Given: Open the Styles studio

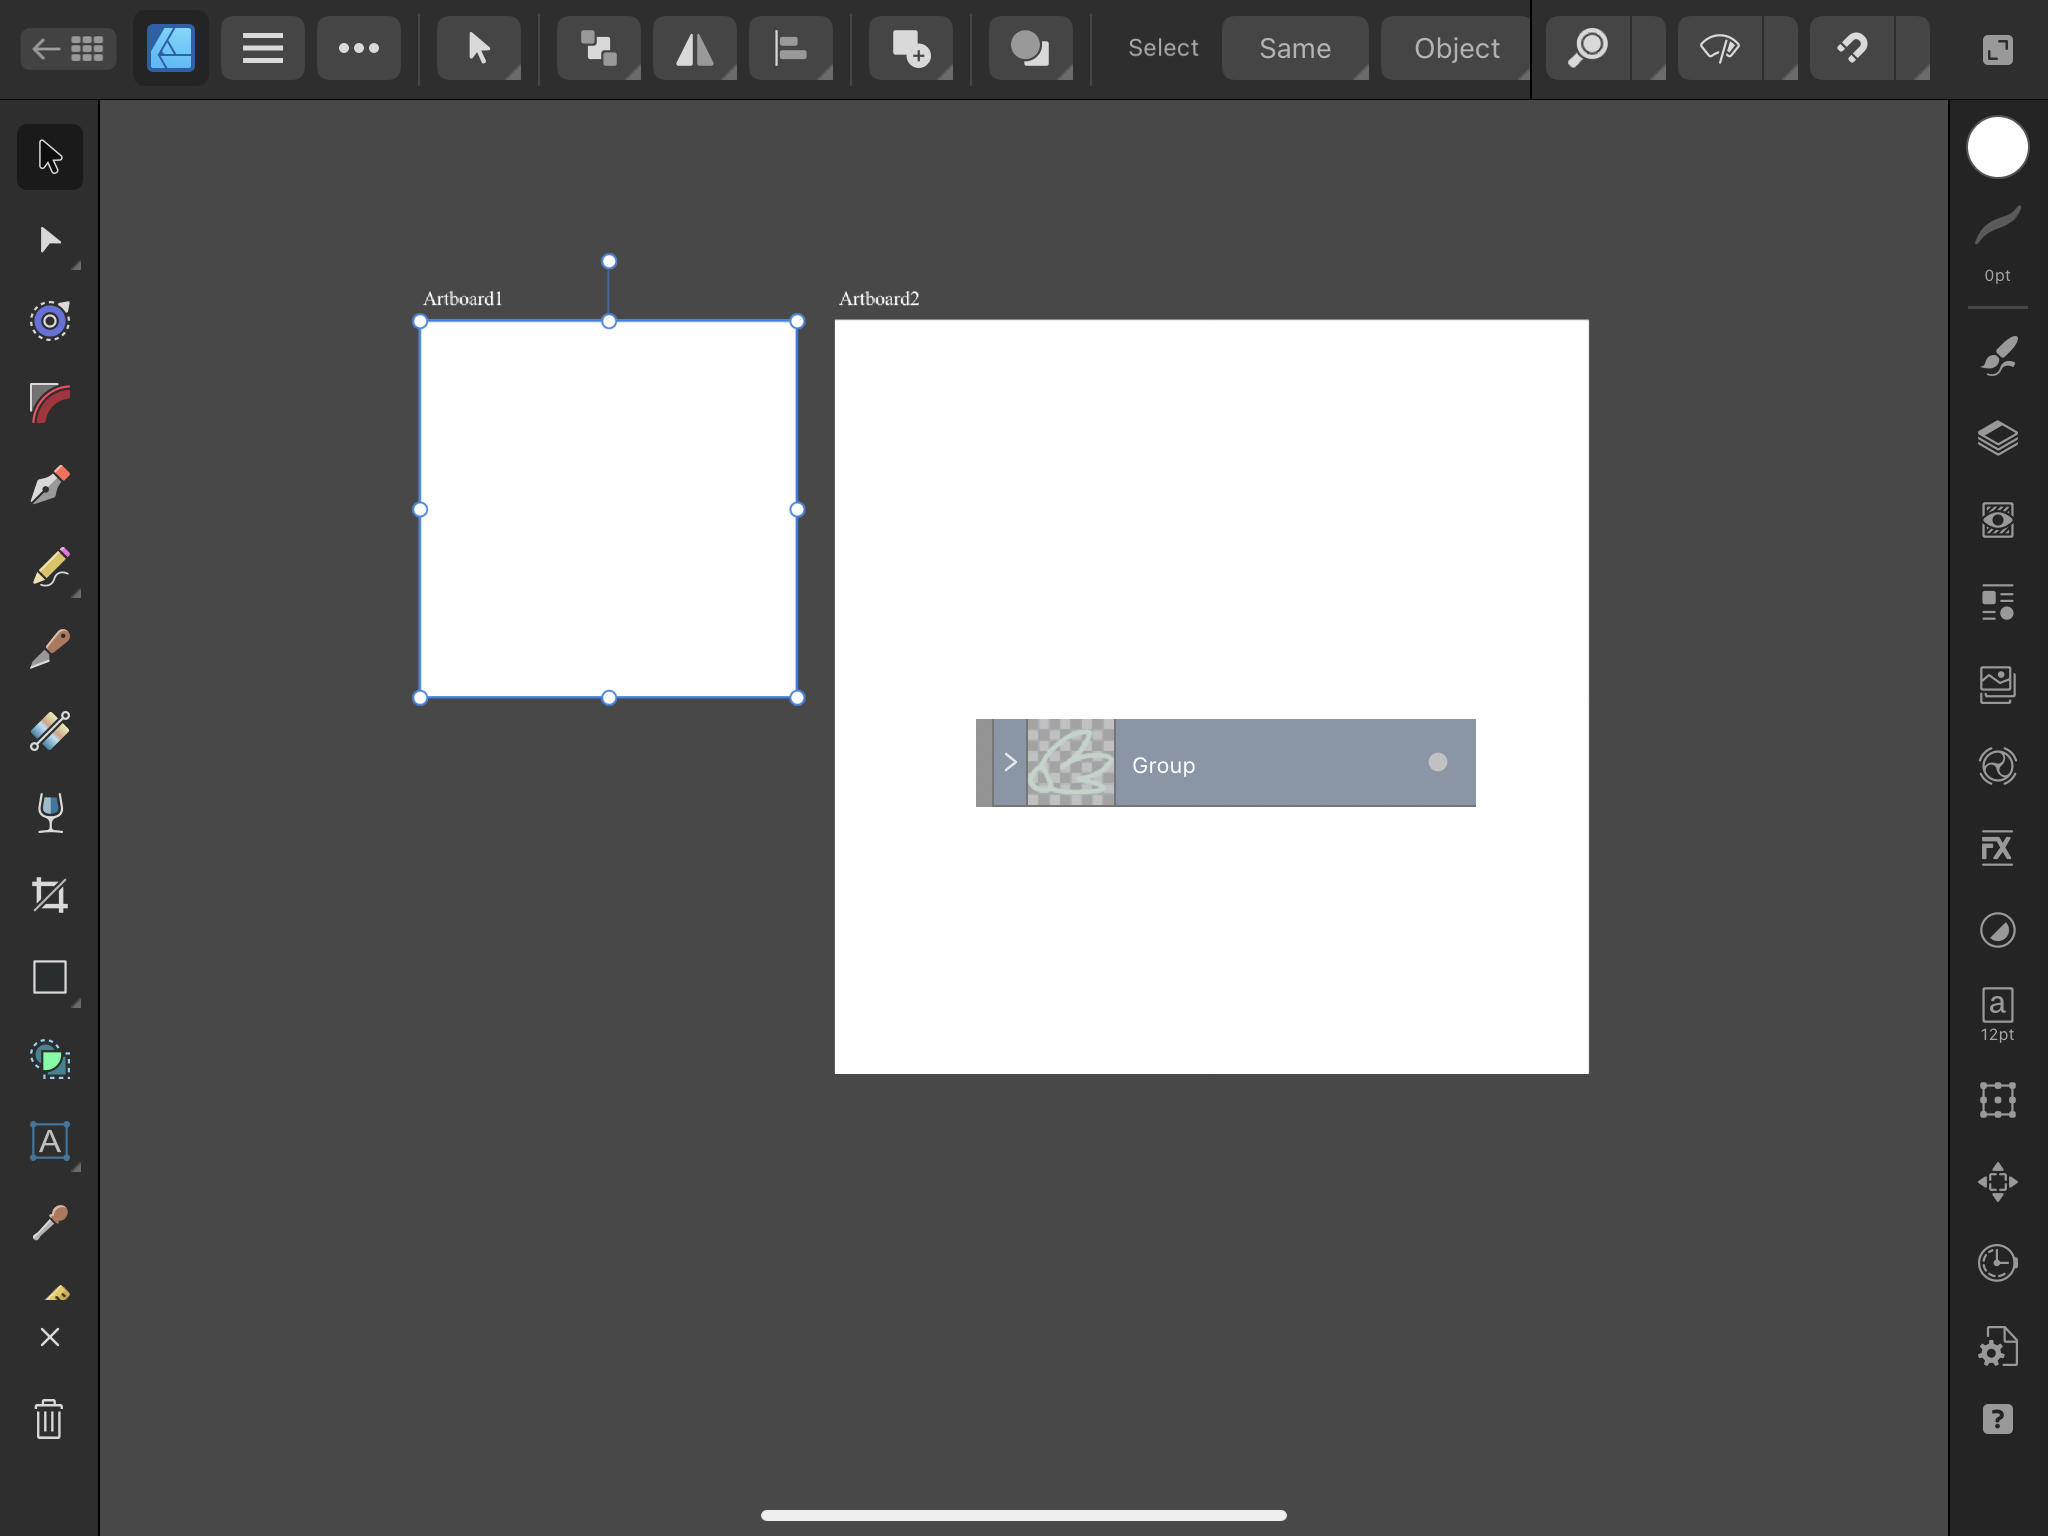Looking at the screenshot, I should click(1997, 602).
